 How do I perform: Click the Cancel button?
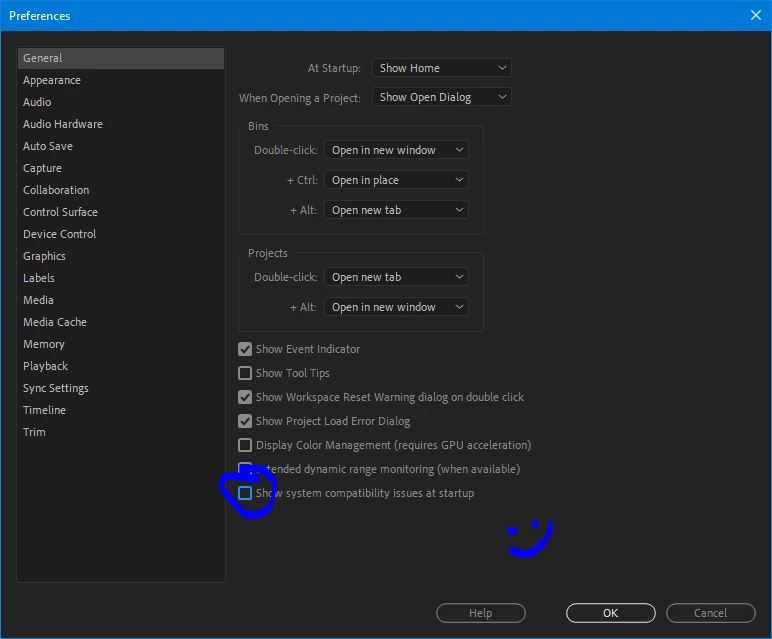click(710, 613)
